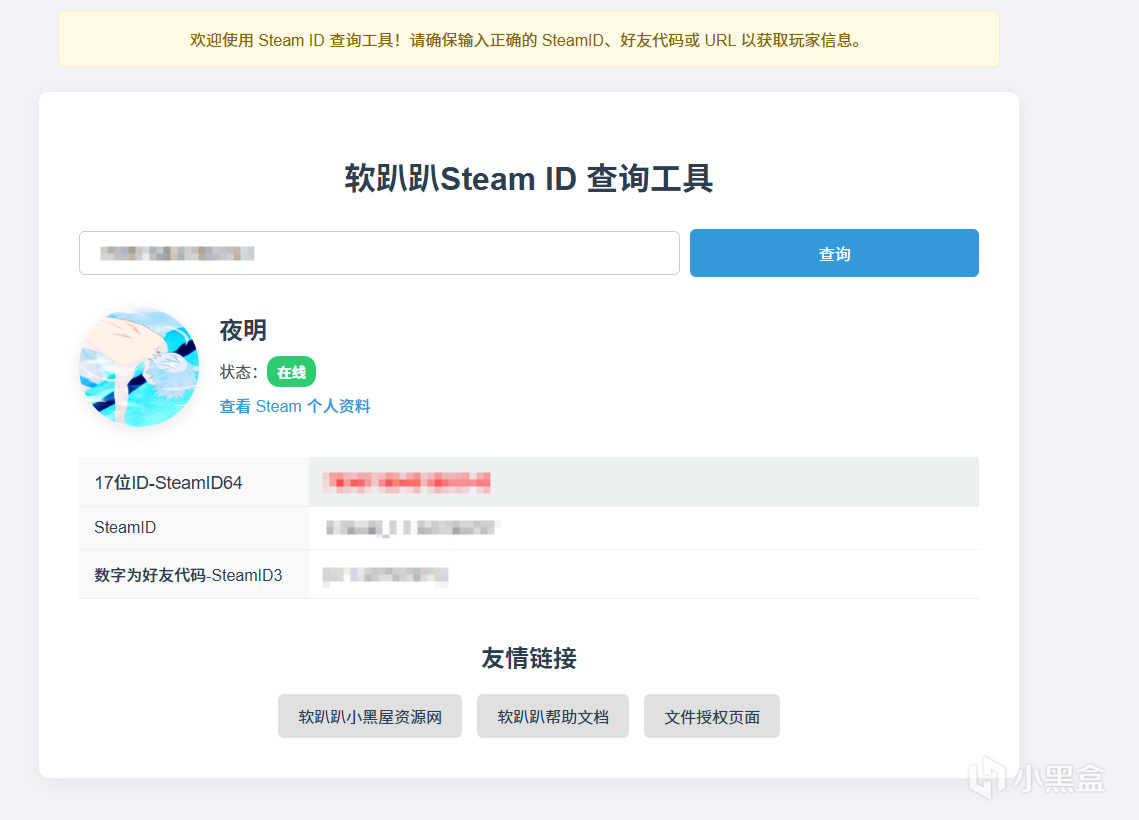Click the user avatar image

pos(139,367)
